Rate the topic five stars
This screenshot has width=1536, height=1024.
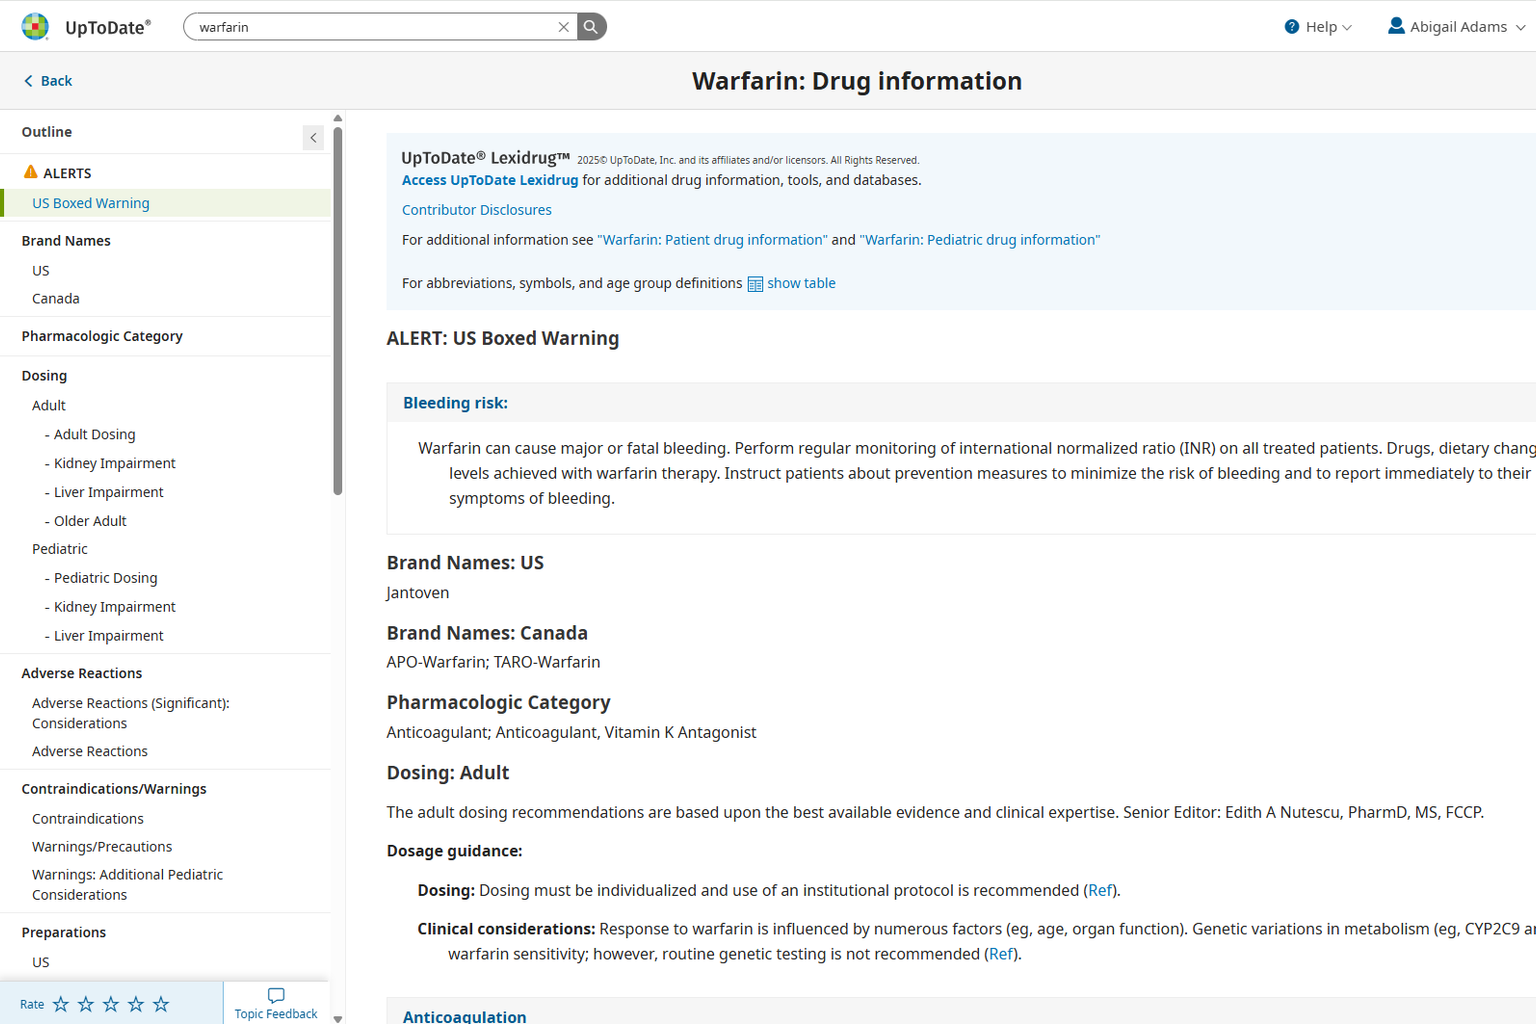(x=161, y=1004)
